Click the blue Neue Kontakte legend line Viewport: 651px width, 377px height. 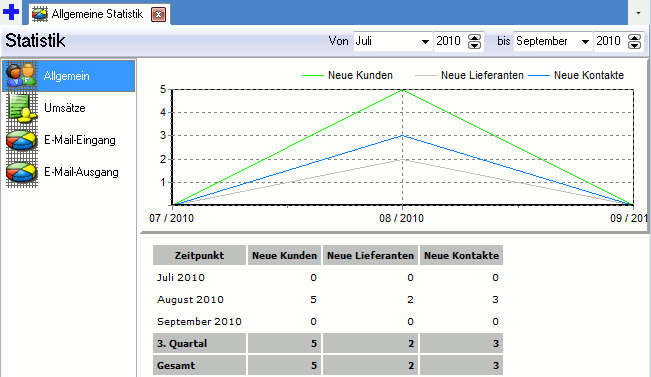(x=538, y=76)
